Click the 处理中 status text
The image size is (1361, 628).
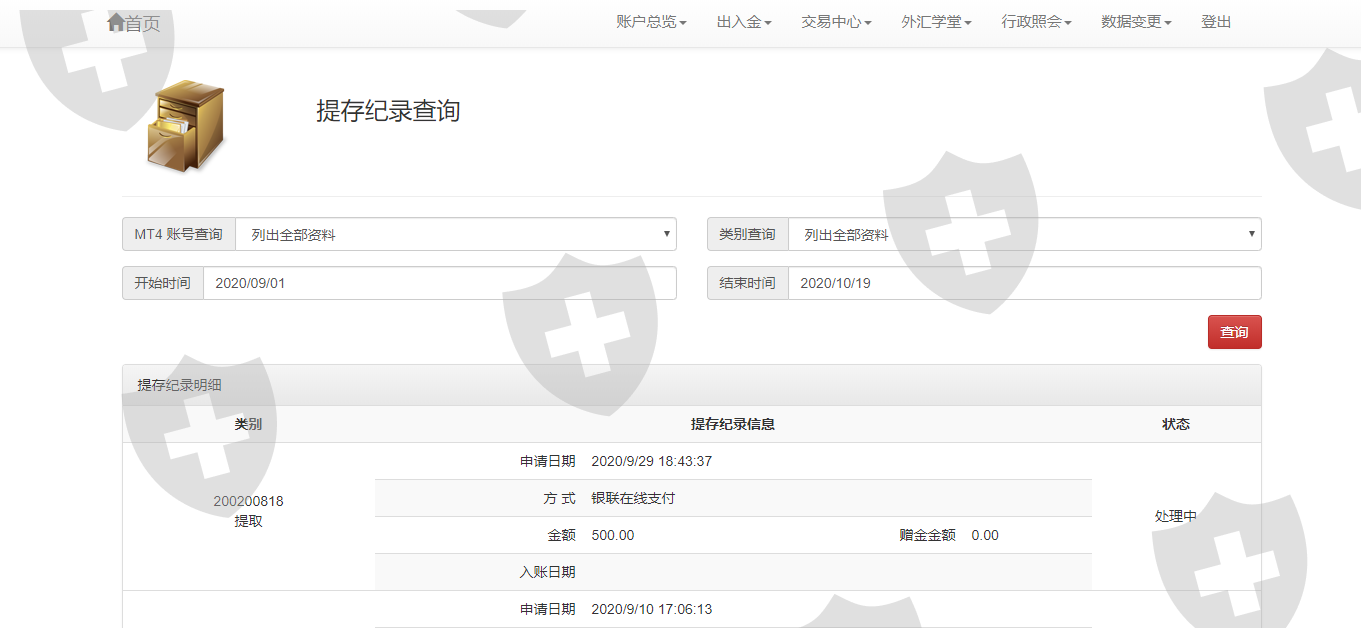[x=1176, y=517]
